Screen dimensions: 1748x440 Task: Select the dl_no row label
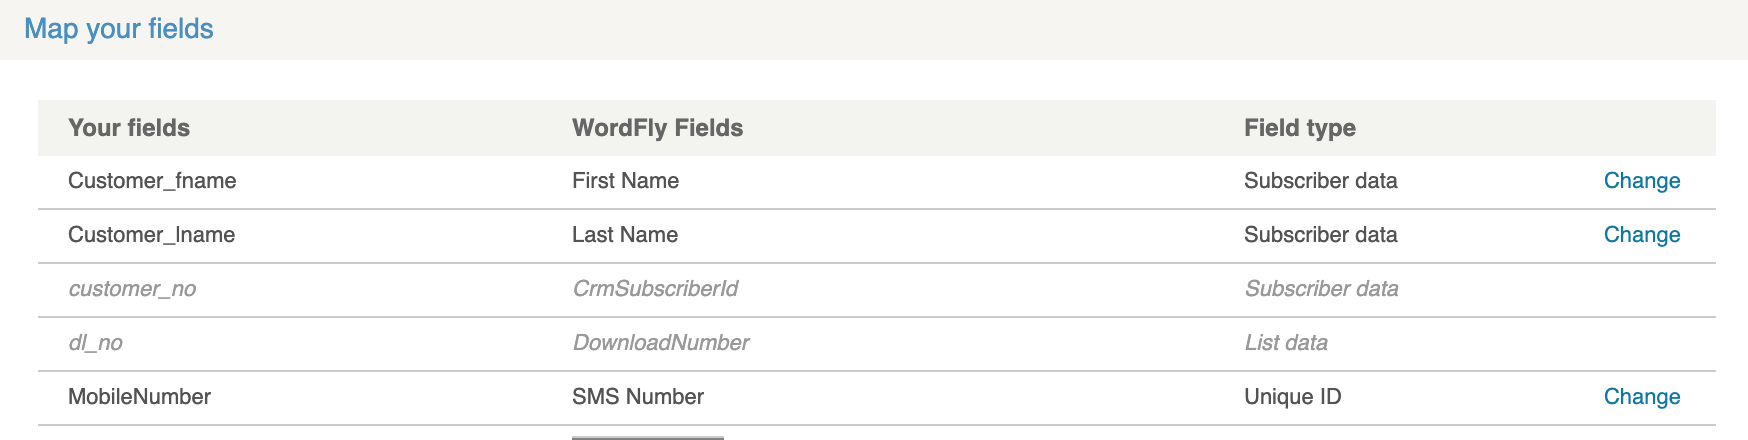tap(95, 343)
